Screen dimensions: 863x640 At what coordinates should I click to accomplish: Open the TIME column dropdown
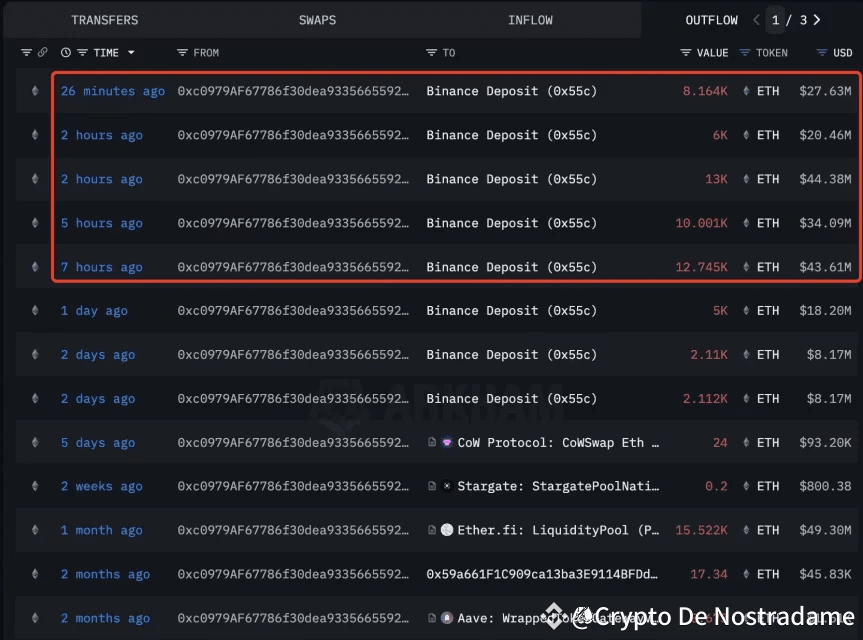tap(131, 52)
